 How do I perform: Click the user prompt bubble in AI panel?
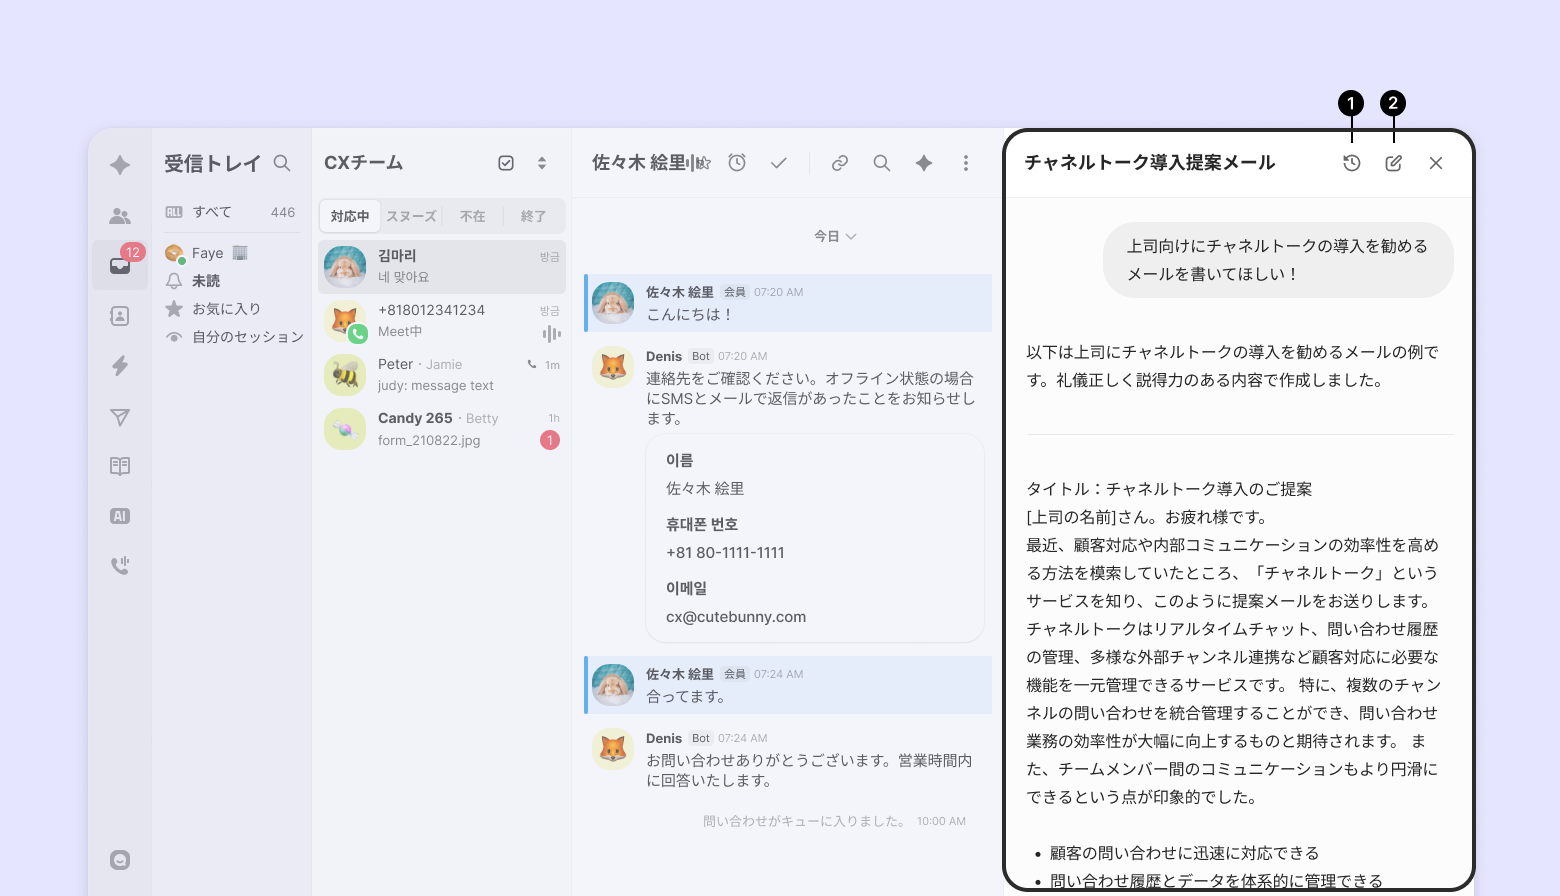[1278, 260]
